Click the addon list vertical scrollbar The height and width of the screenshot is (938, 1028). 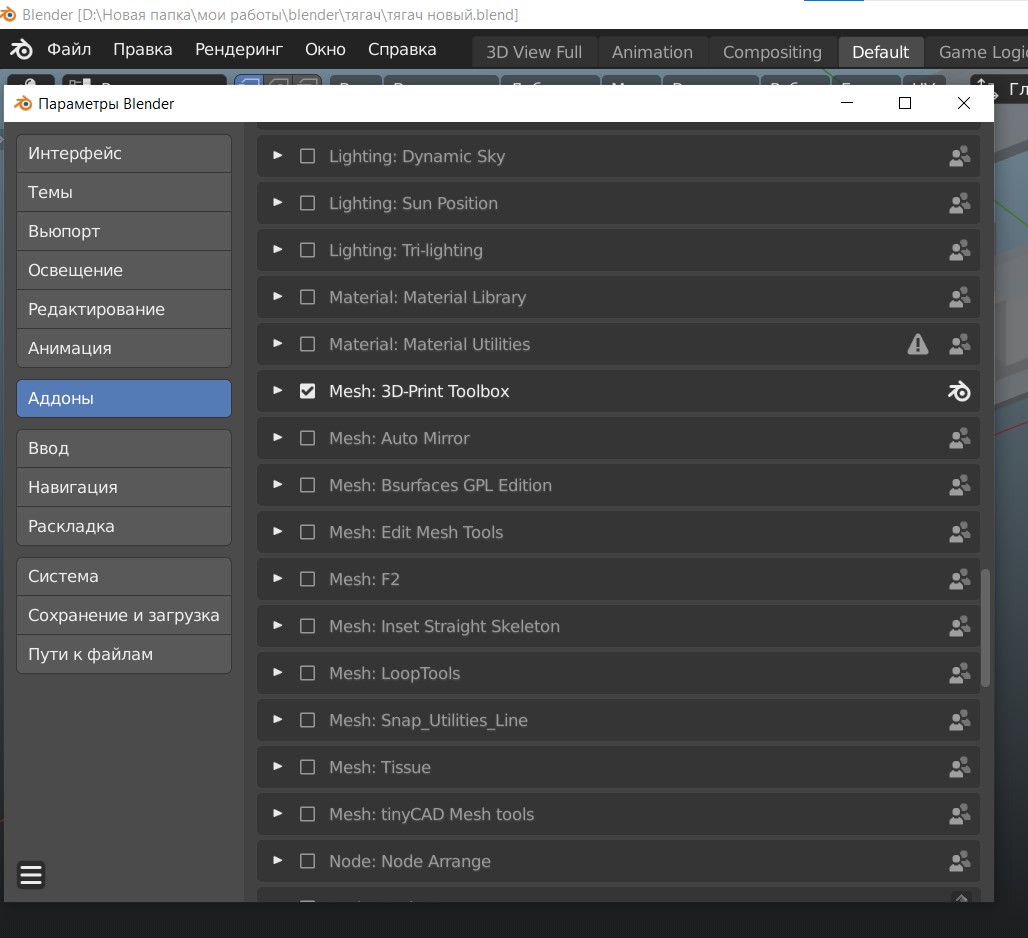click(x=985, y=628)
